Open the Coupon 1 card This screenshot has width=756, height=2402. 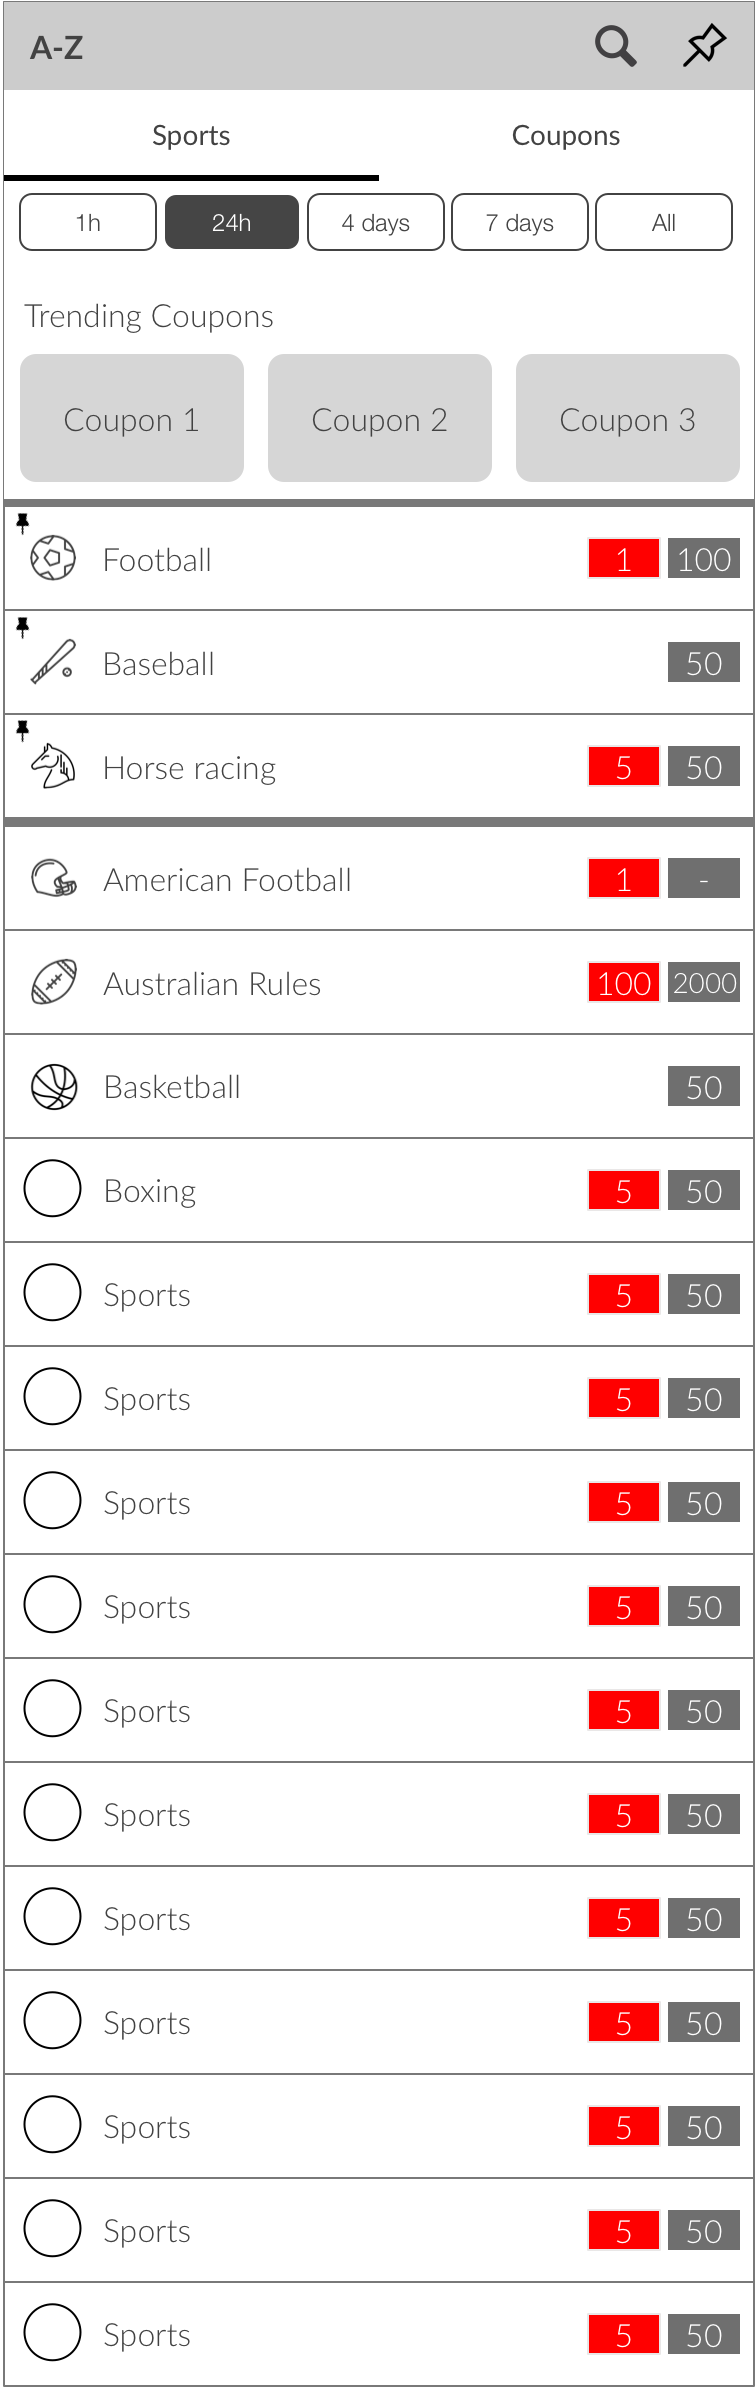click(132, 419)
